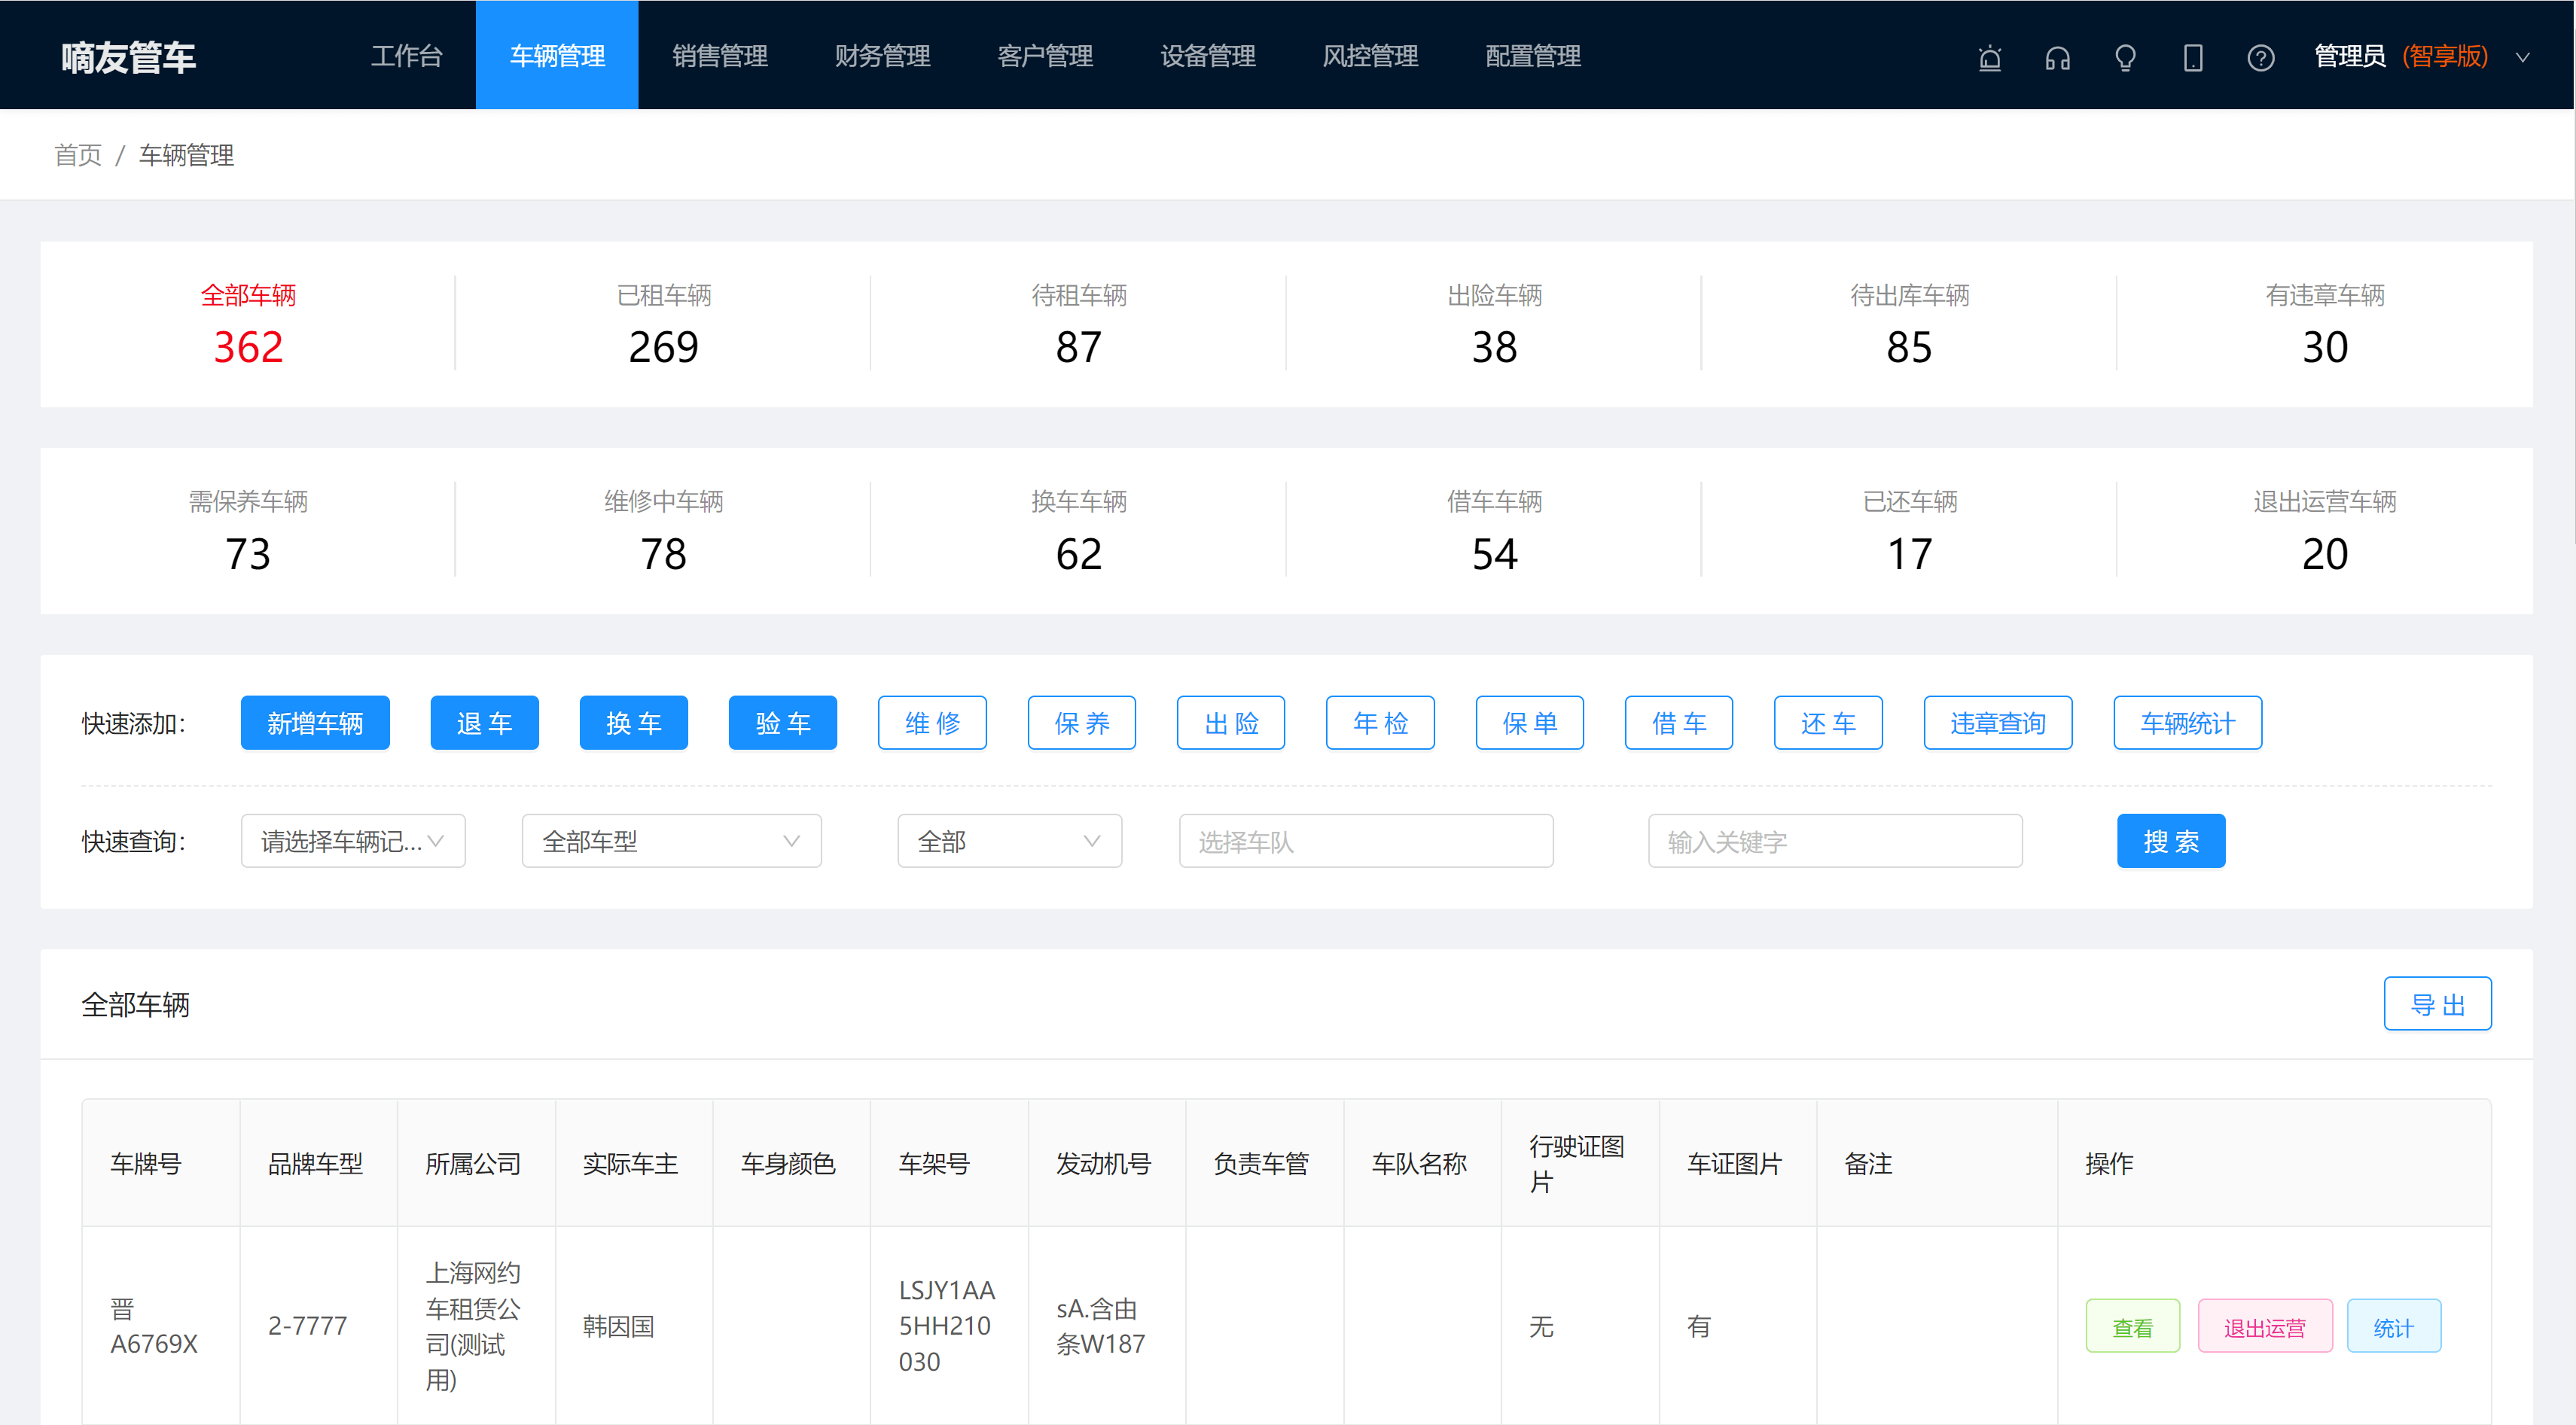Click the 还车 button
The height and width of the screenshot is (1425, 2576).
pyautogui.click(x=1829, y=722)
